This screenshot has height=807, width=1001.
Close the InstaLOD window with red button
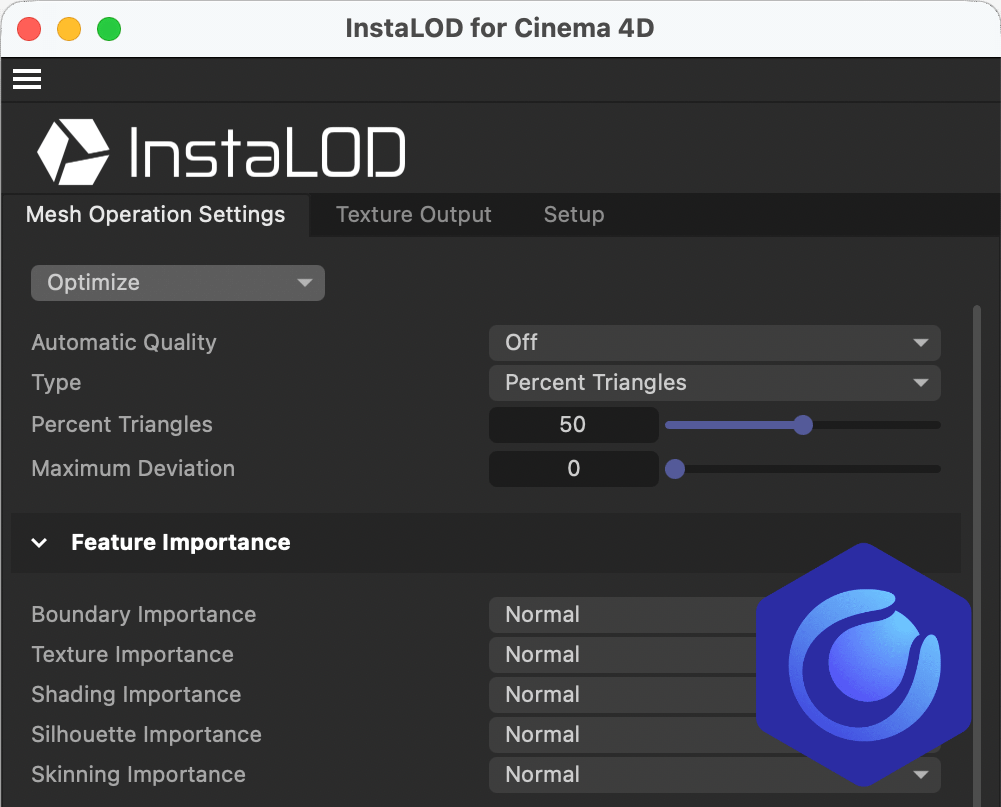[29, 29]
